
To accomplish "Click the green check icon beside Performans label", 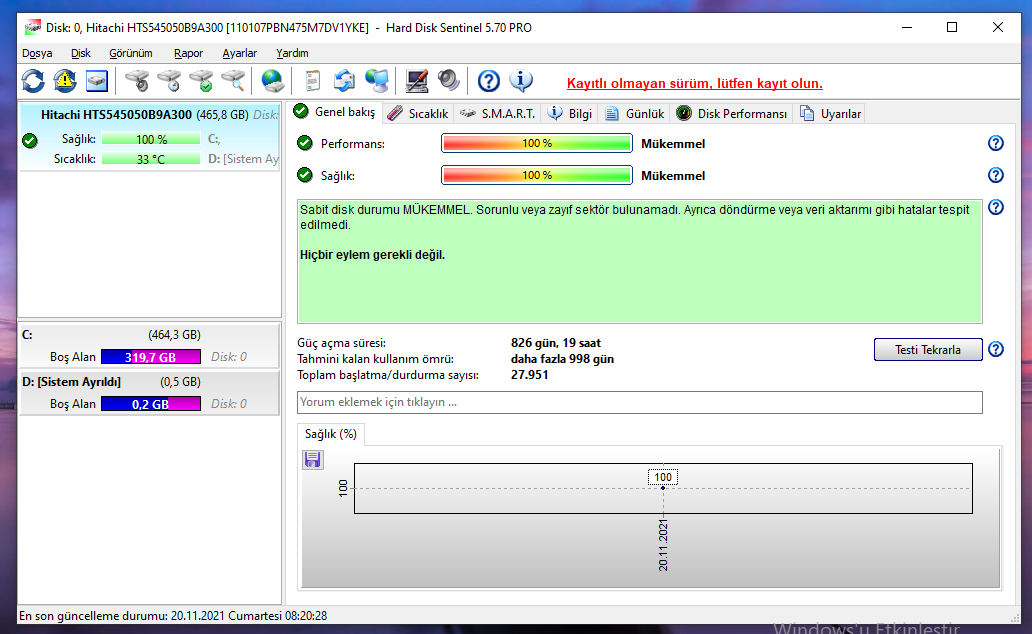I will pyautogui.click(x=305, y=143).
